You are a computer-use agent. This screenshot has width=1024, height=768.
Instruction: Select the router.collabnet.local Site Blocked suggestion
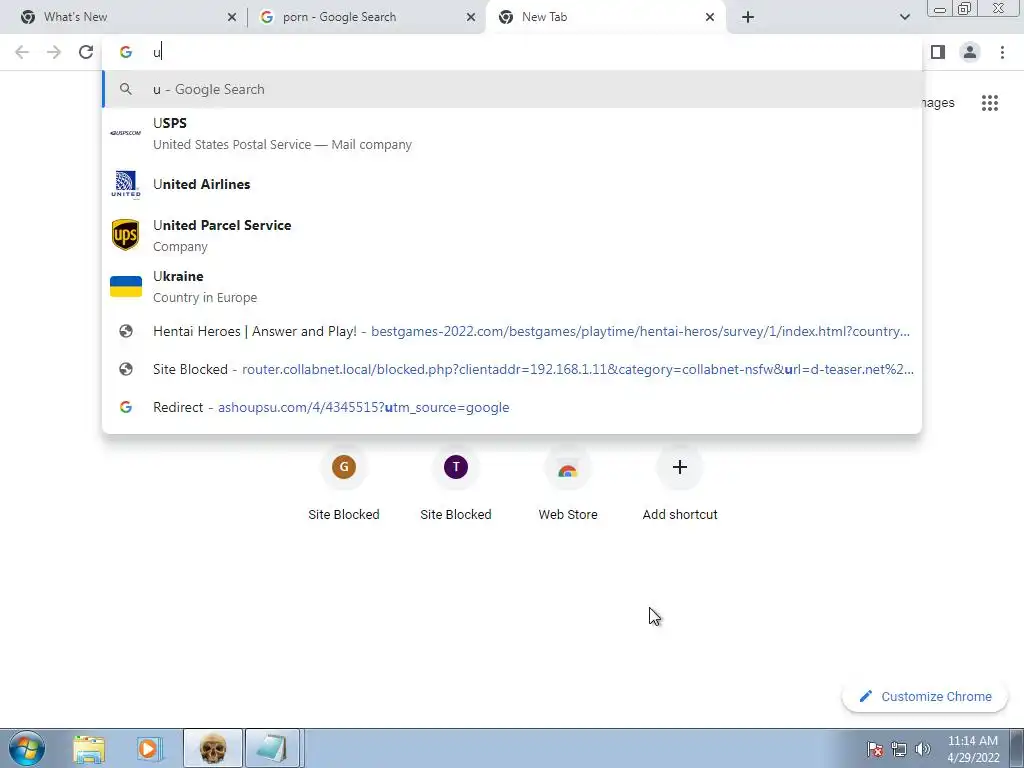point(512,369)
